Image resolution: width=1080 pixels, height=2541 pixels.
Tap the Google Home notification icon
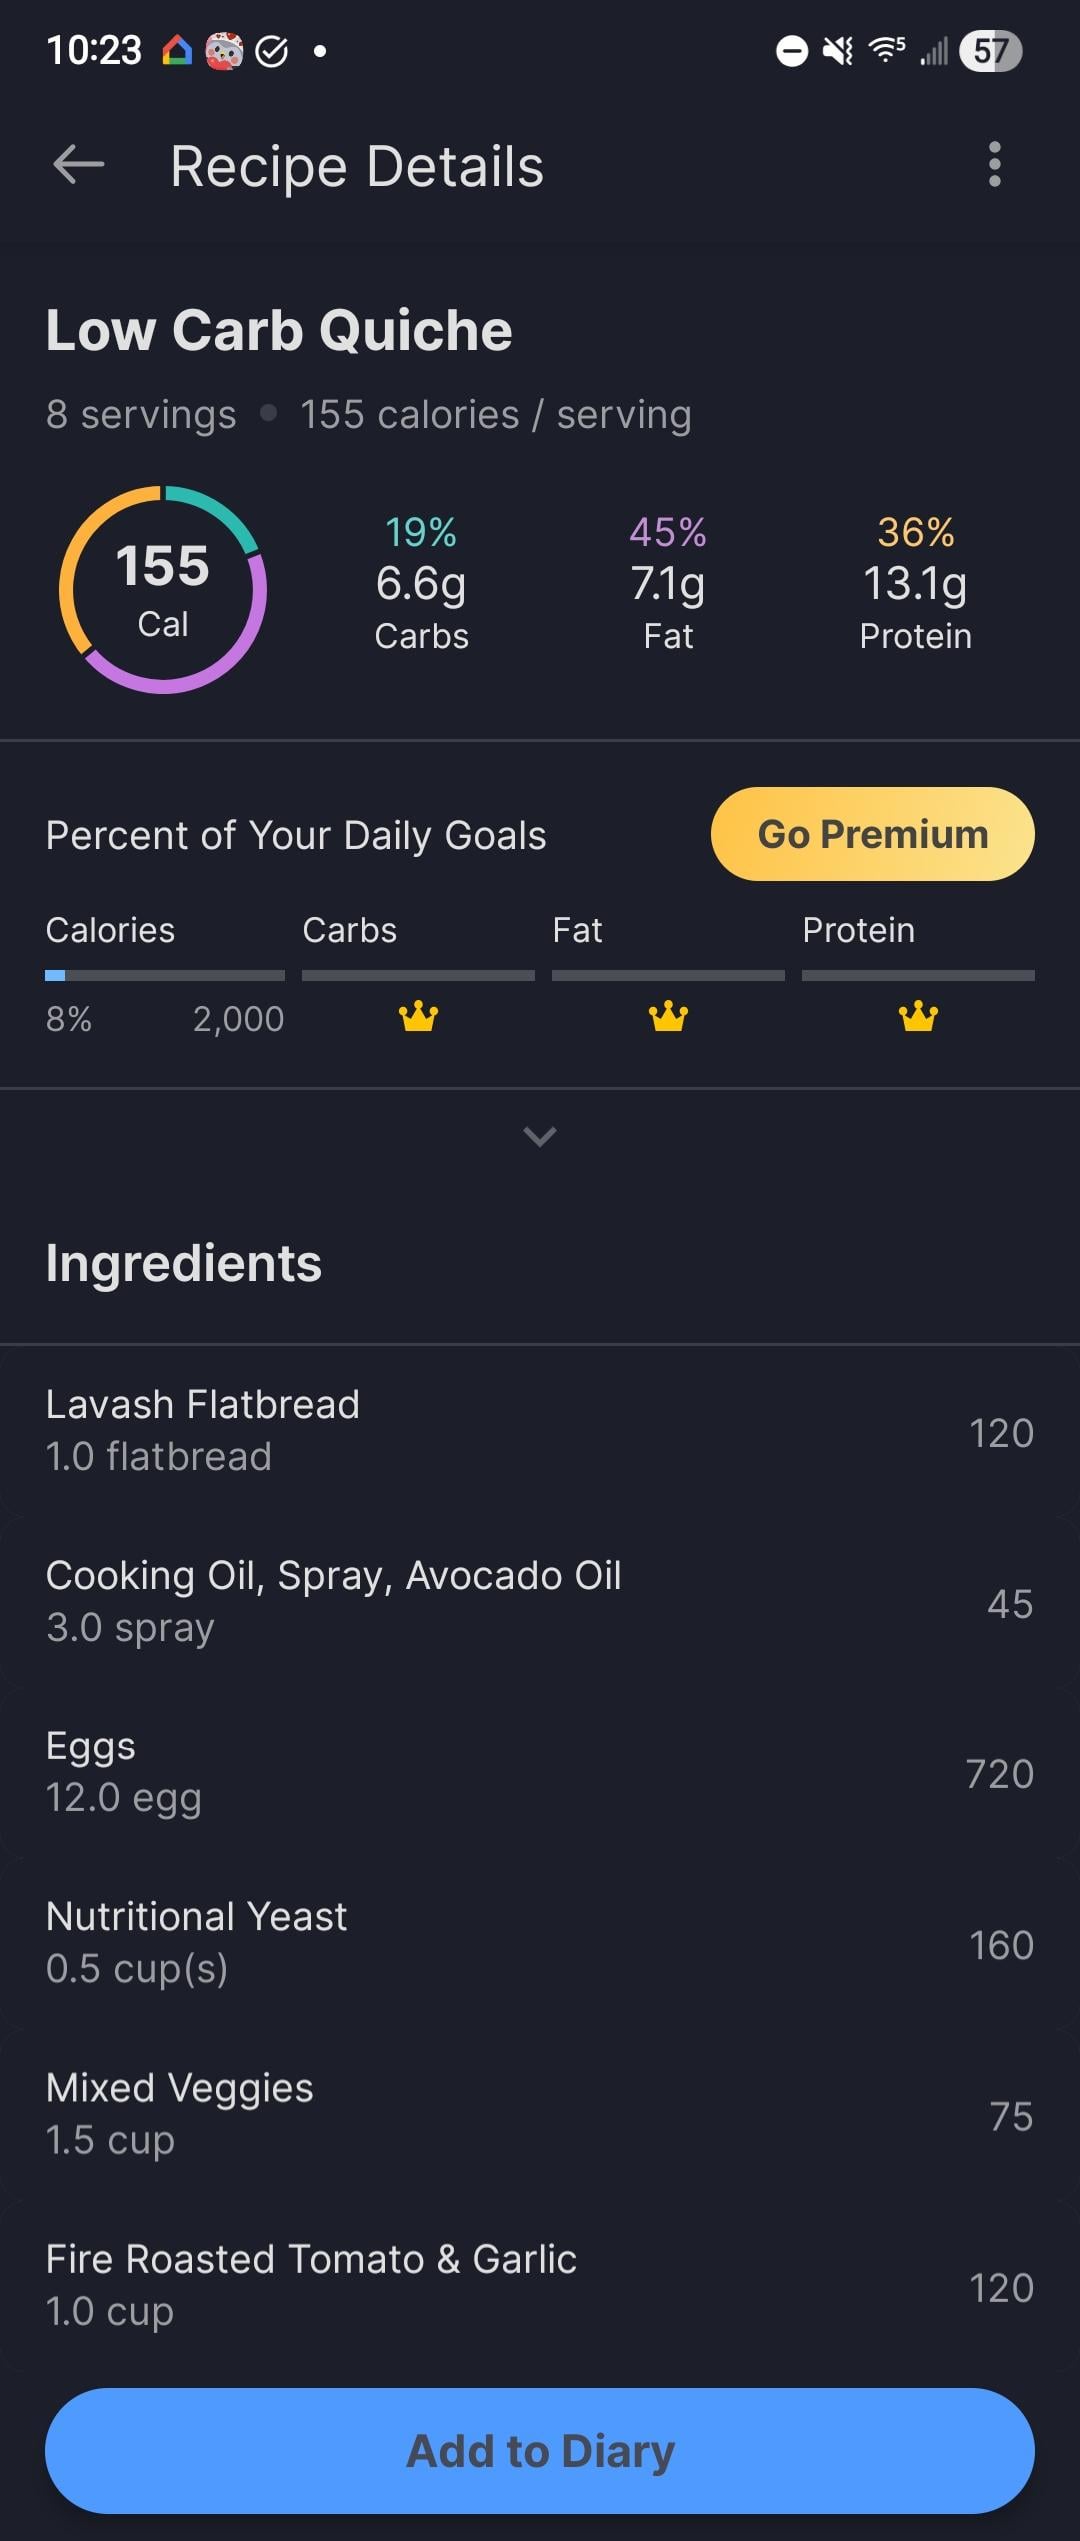[x=177, y=51]
